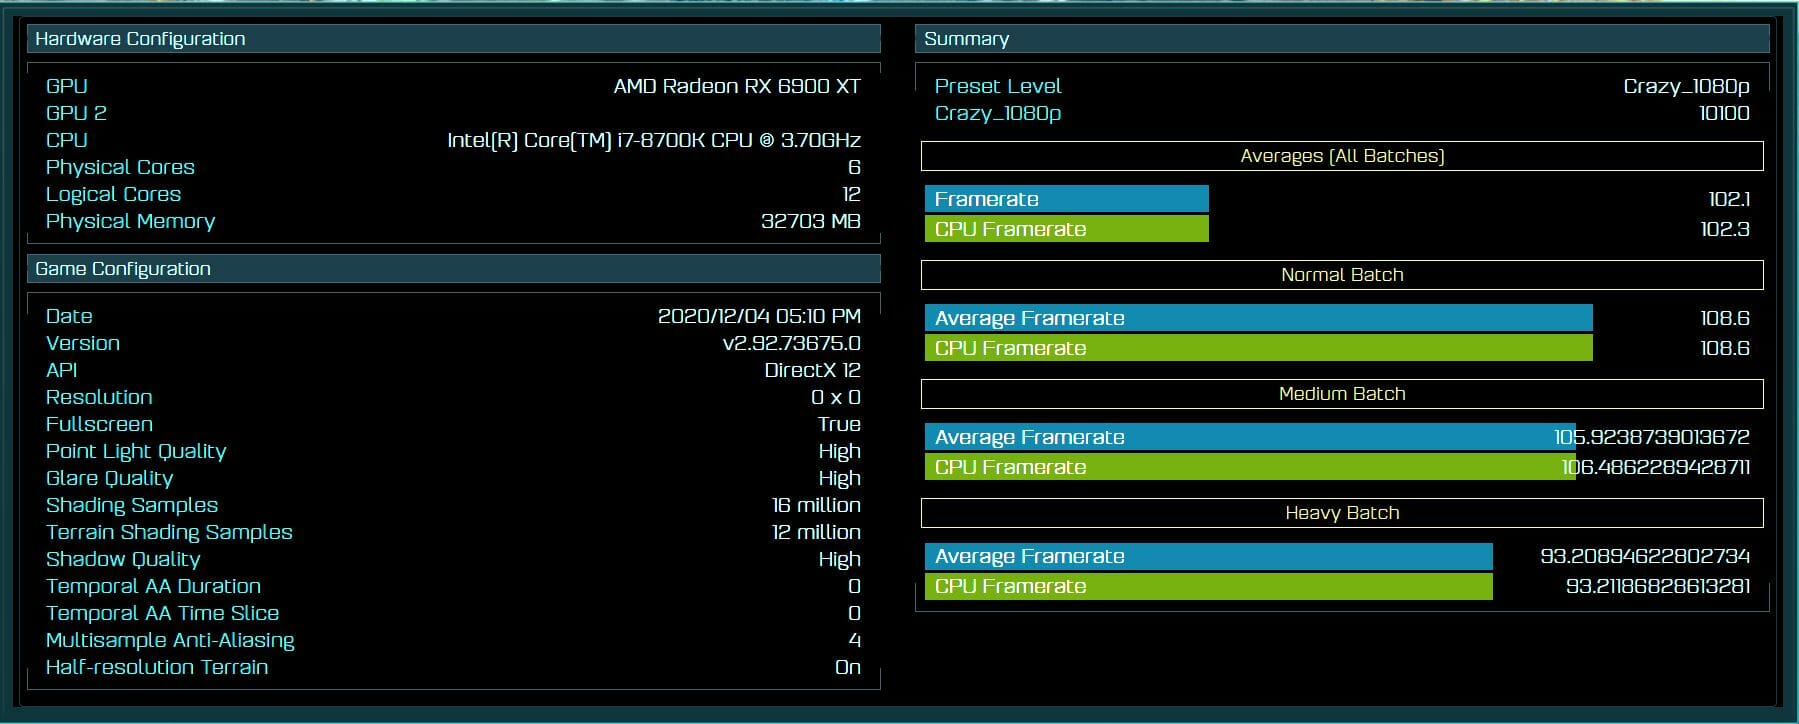1799x724 pixels.
Task: Click the Temporal AA Time Slice label
Action: (162, 613)
